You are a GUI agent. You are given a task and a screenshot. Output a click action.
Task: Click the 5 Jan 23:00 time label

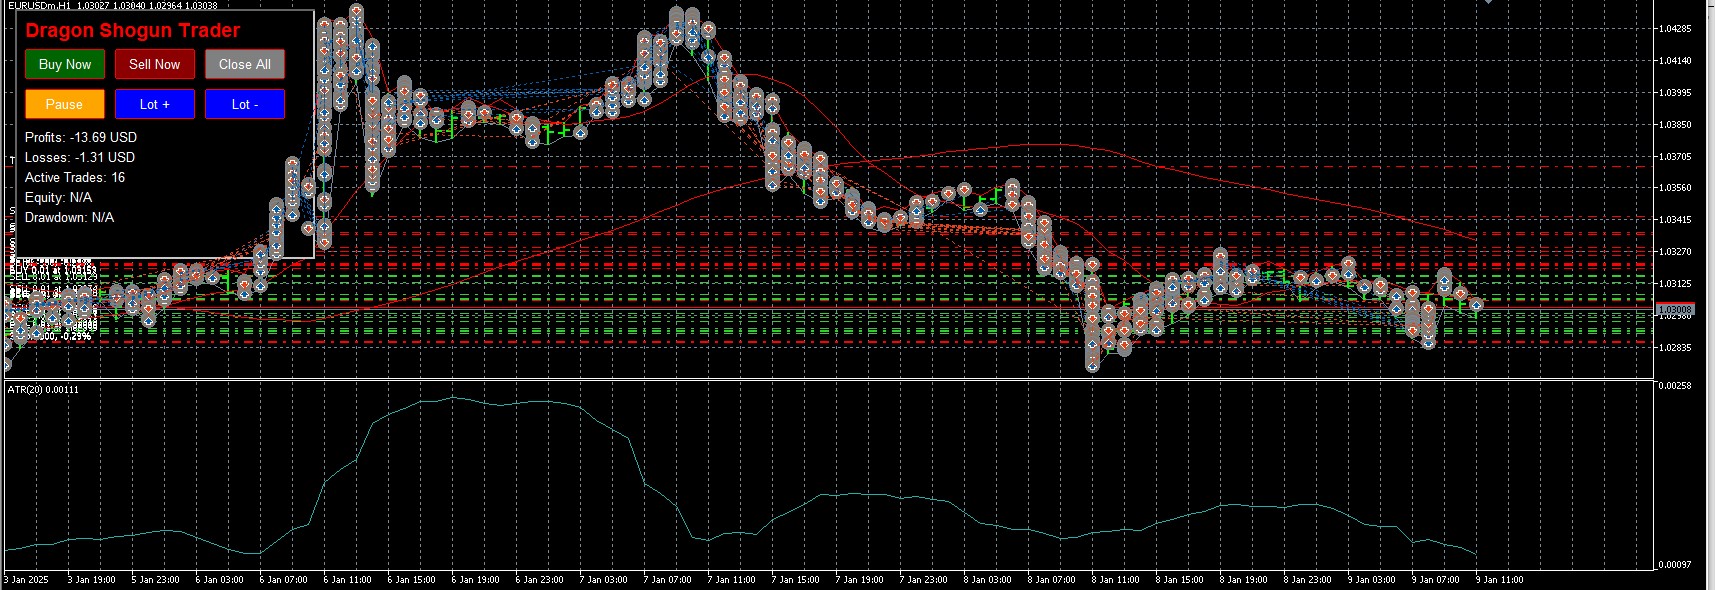click(x=156, y=579)
